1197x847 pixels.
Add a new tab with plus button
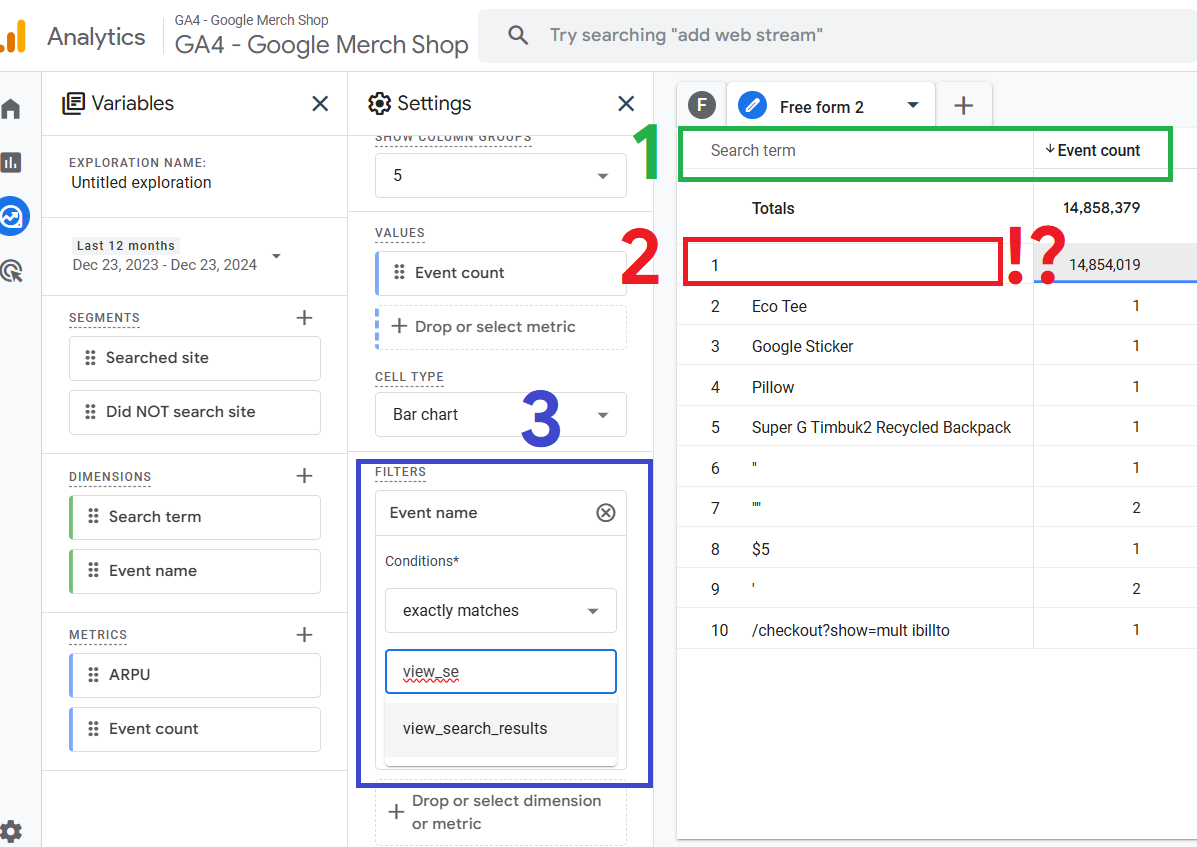tap(963, 105)
